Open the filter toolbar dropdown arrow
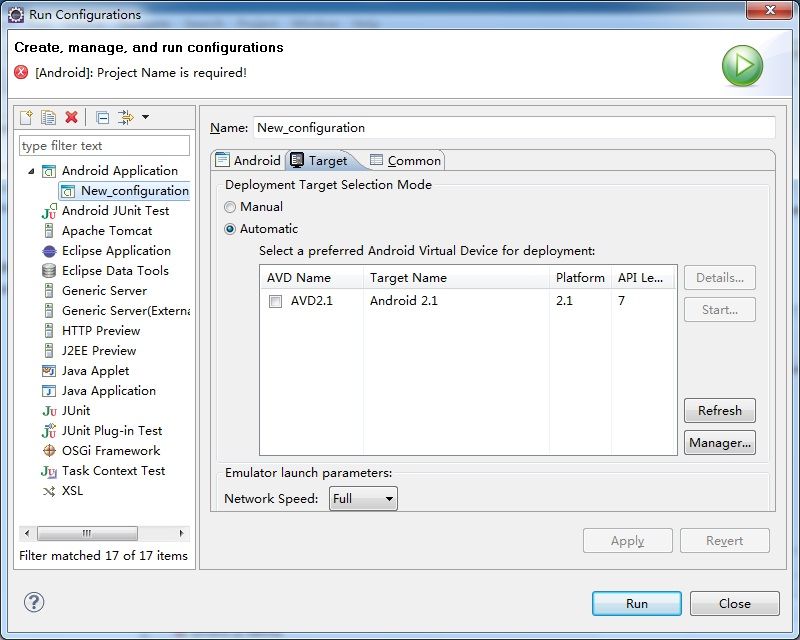The height and width of the screenshot is (640, 800). click(x=145, y=117)
